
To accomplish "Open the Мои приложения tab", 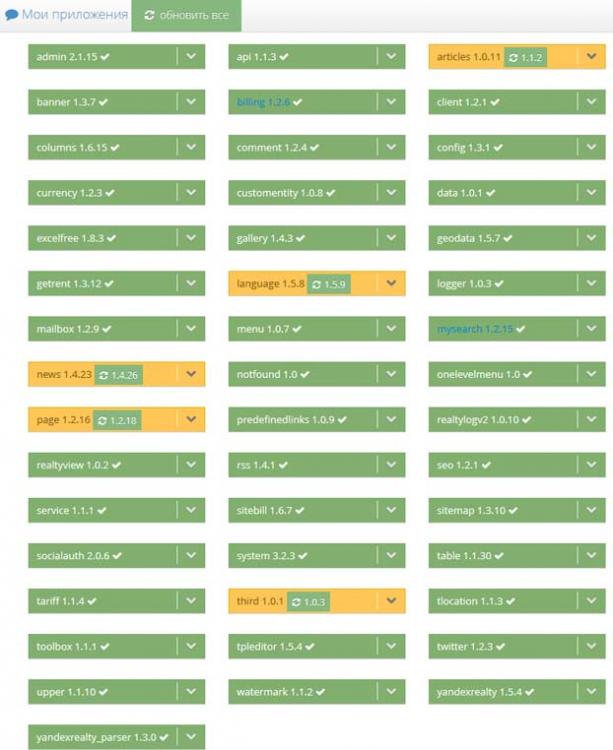I will coord(66,15).
